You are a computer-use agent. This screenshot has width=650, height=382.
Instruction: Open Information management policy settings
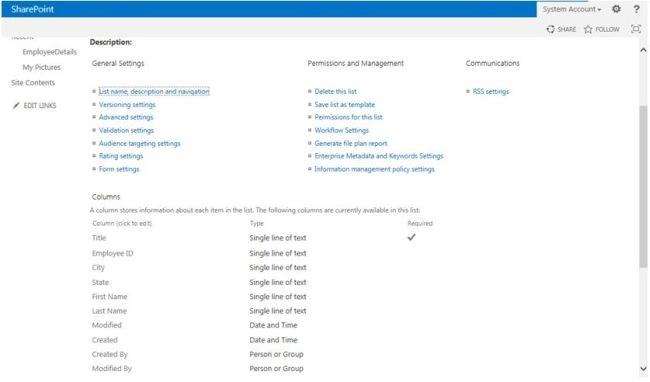coord(374,169)
